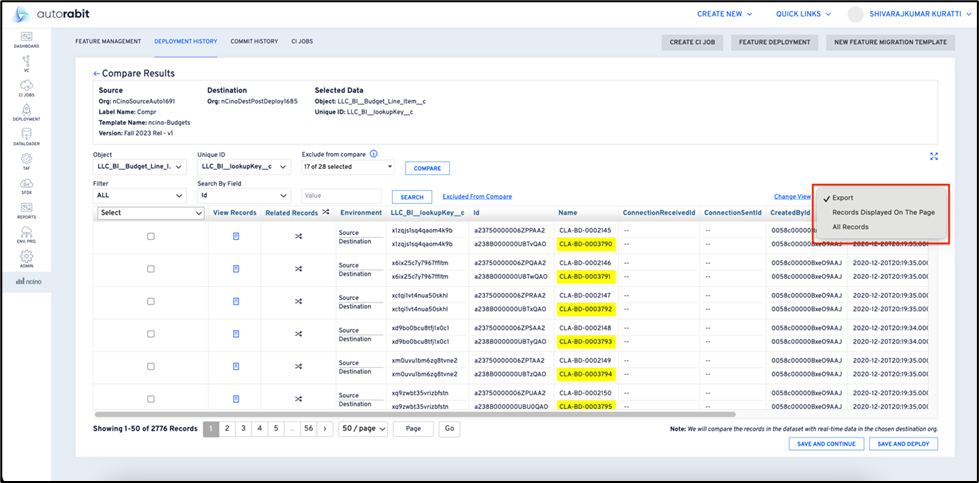979x483 pixels.
Task: Open the Admin sidebar icon
Action: 26,259
